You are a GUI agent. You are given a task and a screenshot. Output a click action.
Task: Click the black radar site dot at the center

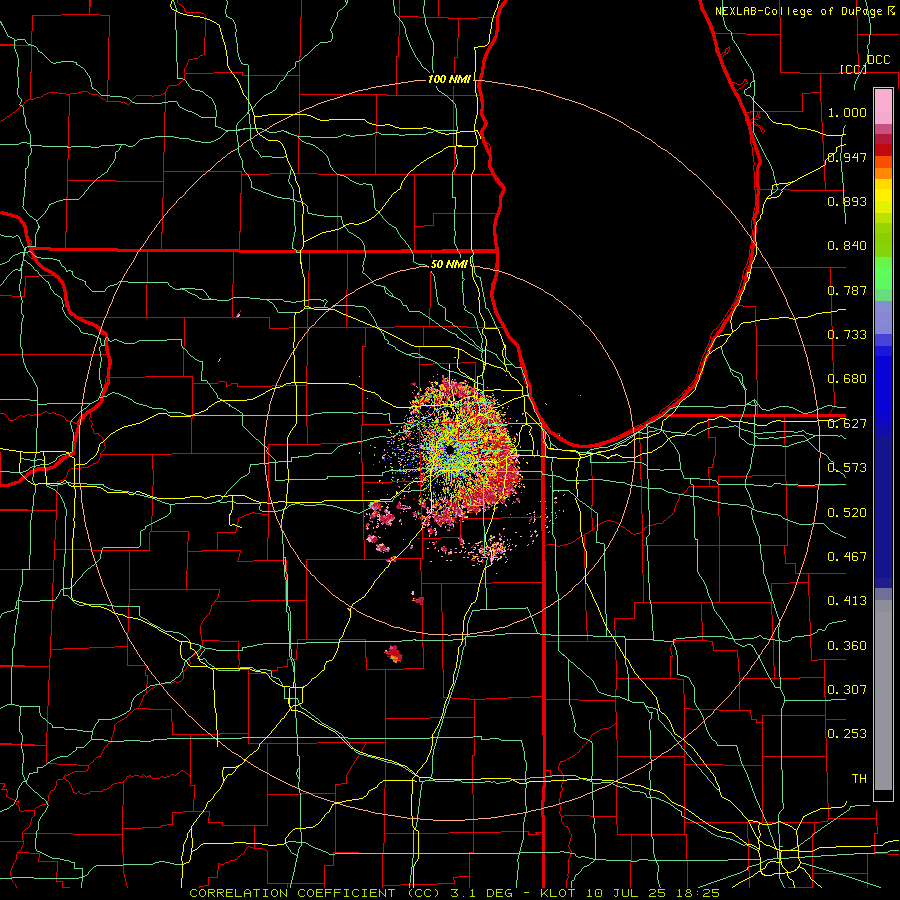pos(449,449)
